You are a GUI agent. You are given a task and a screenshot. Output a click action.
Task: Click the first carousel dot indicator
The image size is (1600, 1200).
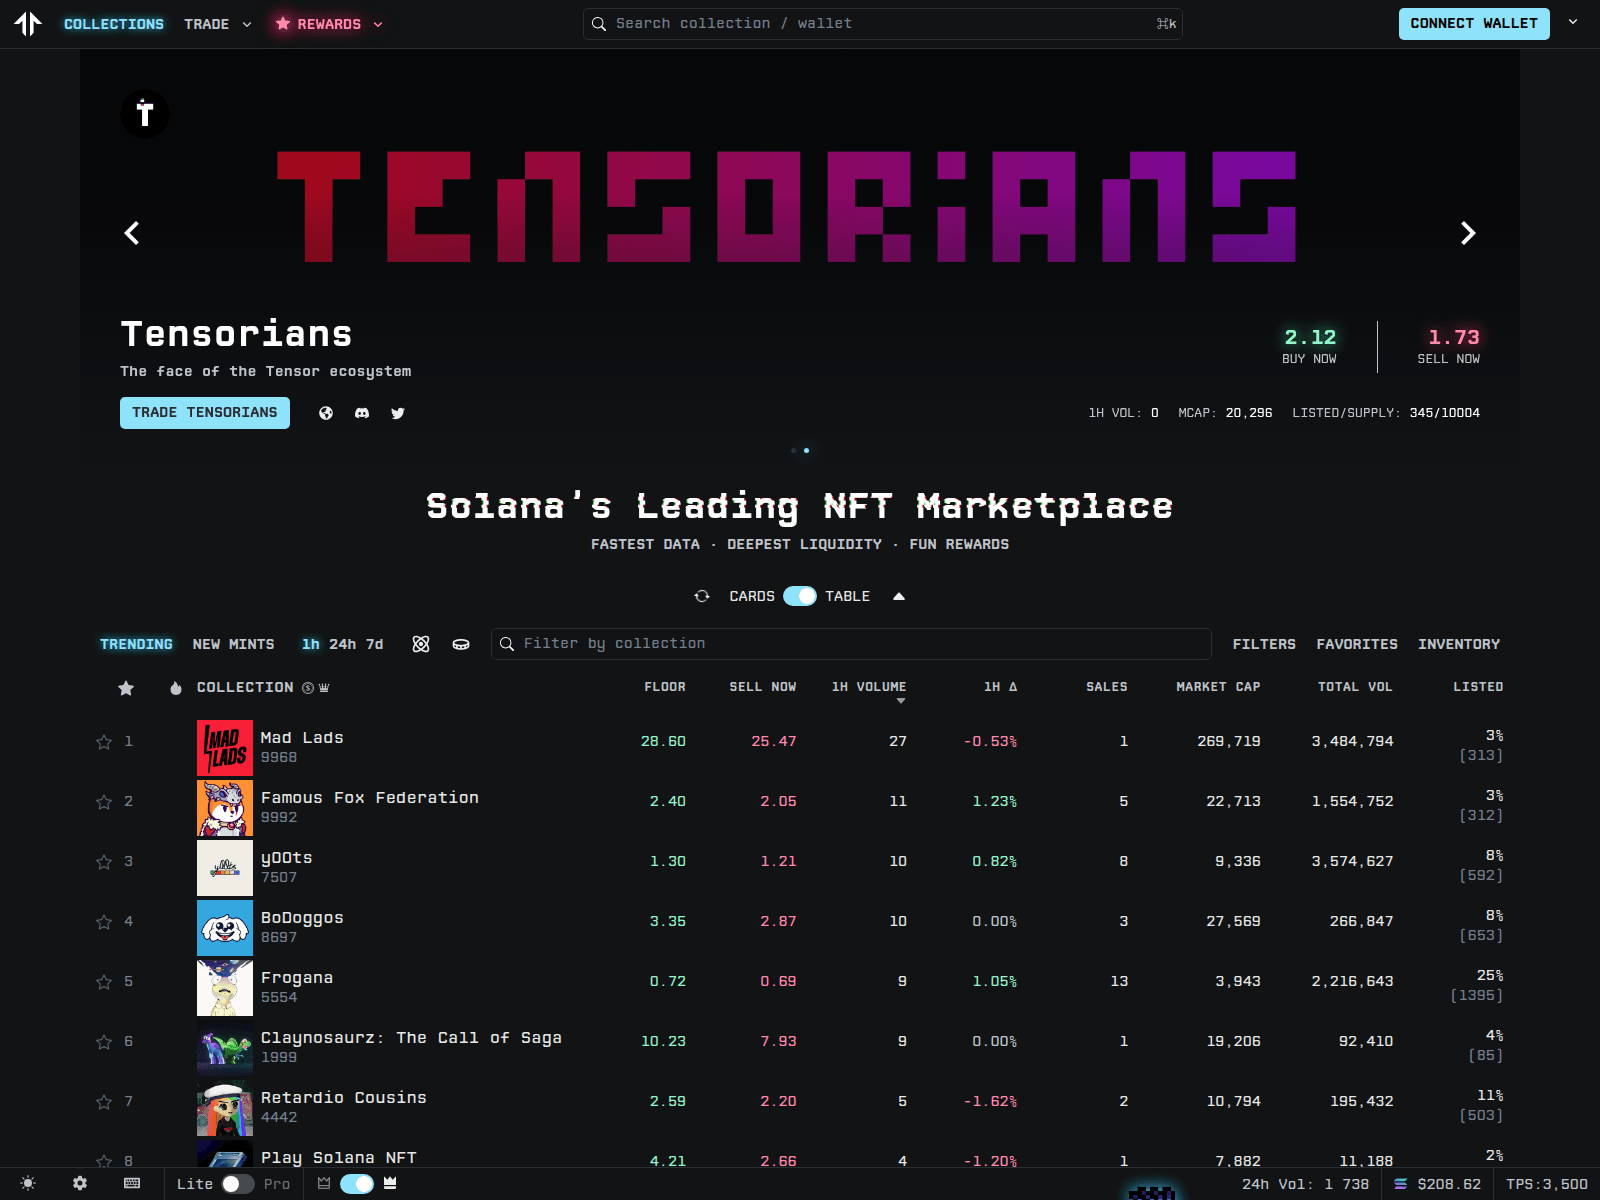pyautogui.click(x=794, y=450)
